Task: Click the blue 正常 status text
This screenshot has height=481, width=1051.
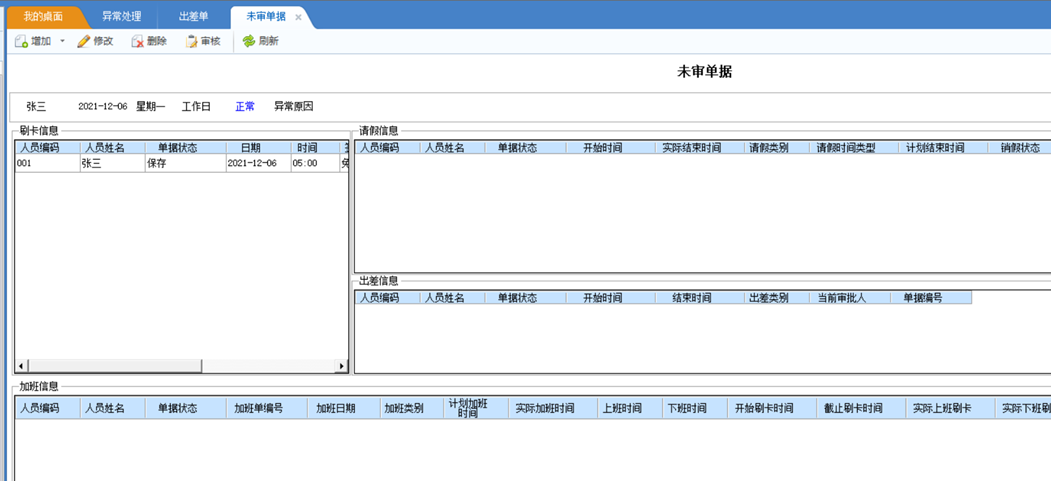Action: click(245, 107)
